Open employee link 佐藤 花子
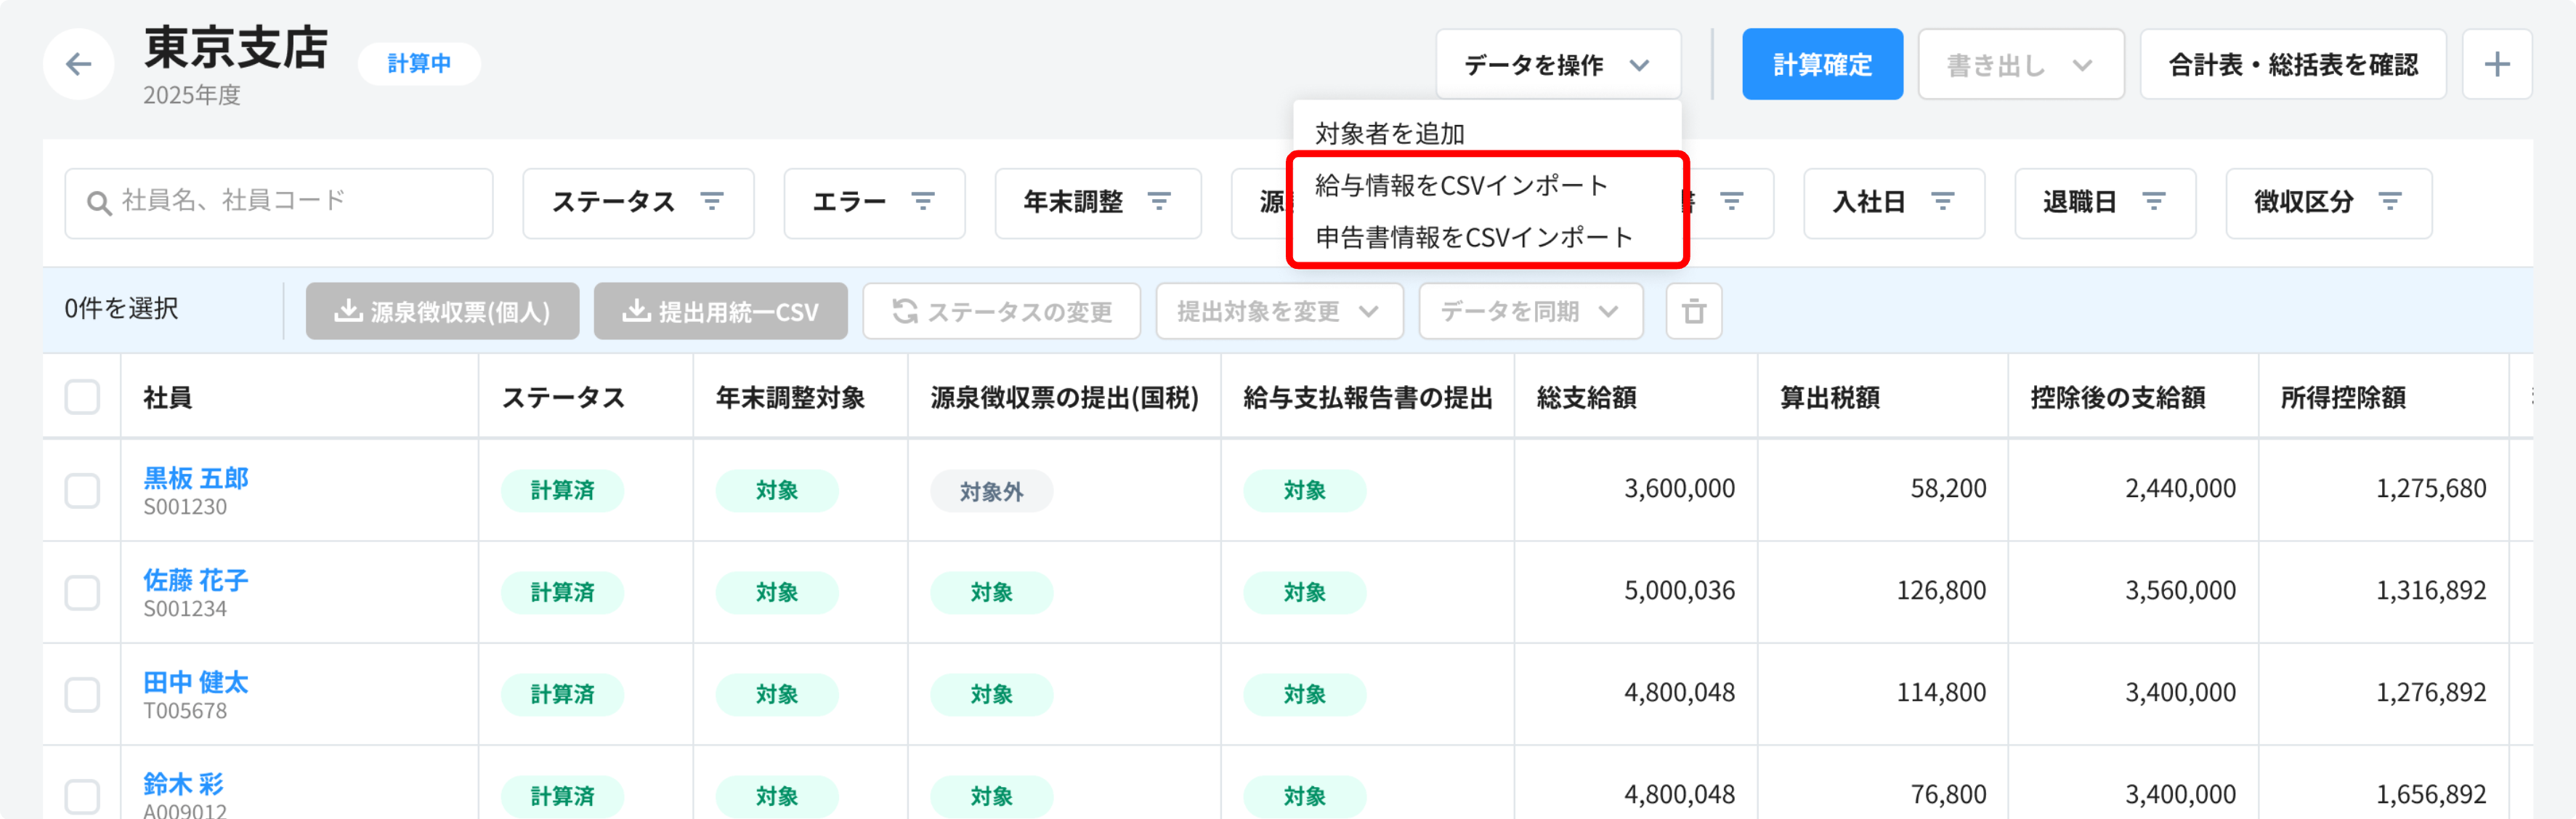Viewport: 2576px width, 819px height. [x=195, y=580]
